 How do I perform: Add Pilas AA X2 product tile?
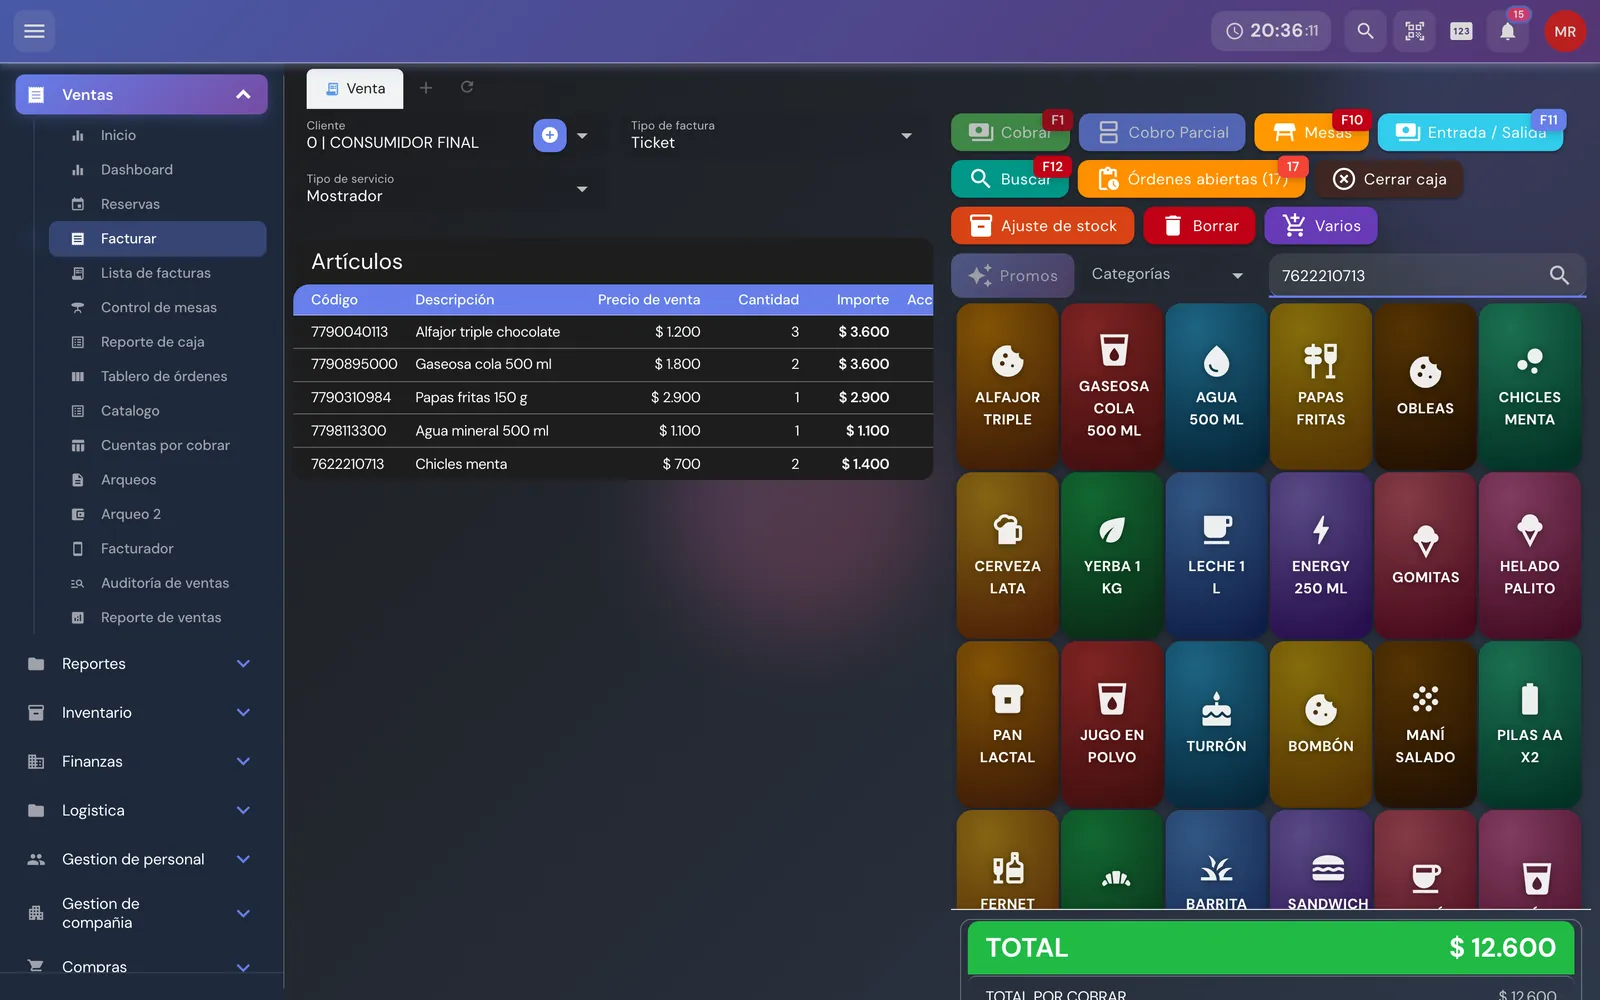[1529, 724]
